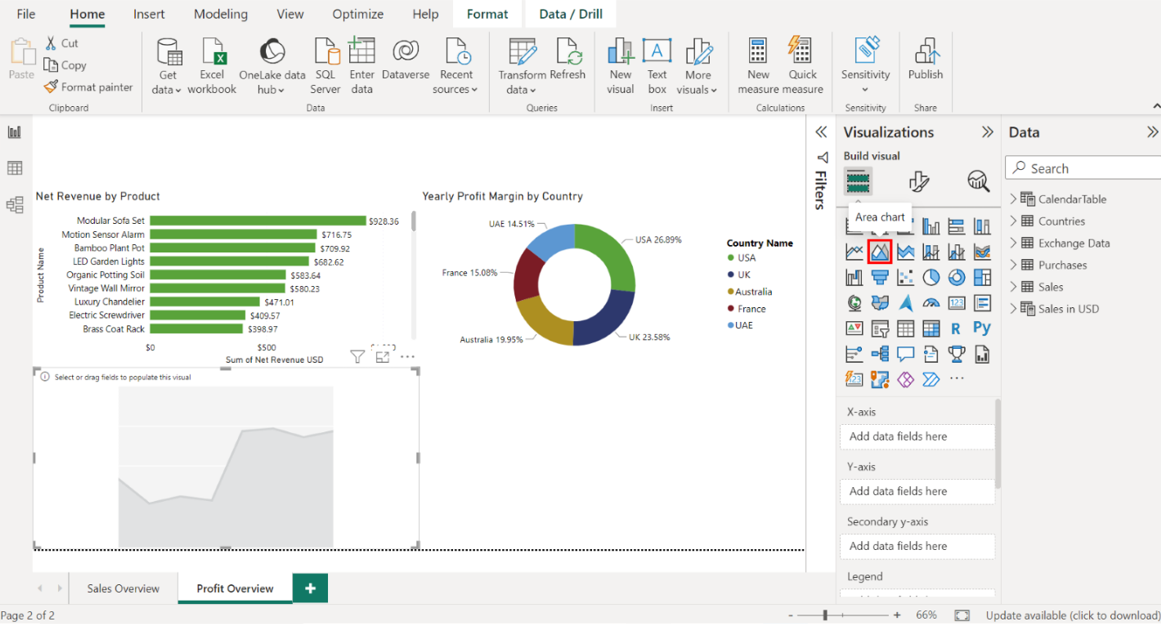Click the filter icon on visual header
Screen dimensions: 1161x624
(x=357, y=356)
